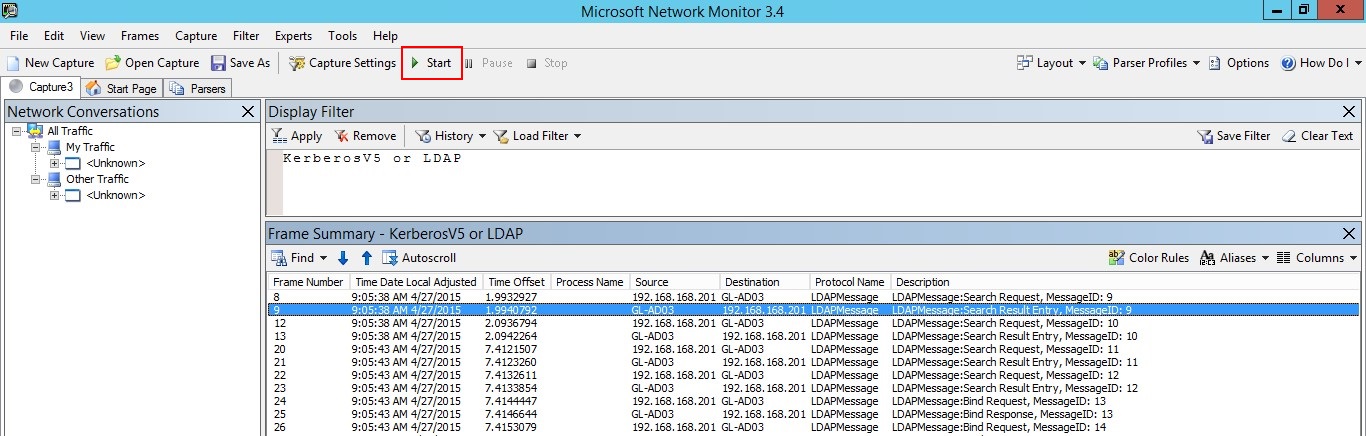This screenshot has height=436, width=1366.
Task: Open Capture Settings
Action: coord(342,63)
